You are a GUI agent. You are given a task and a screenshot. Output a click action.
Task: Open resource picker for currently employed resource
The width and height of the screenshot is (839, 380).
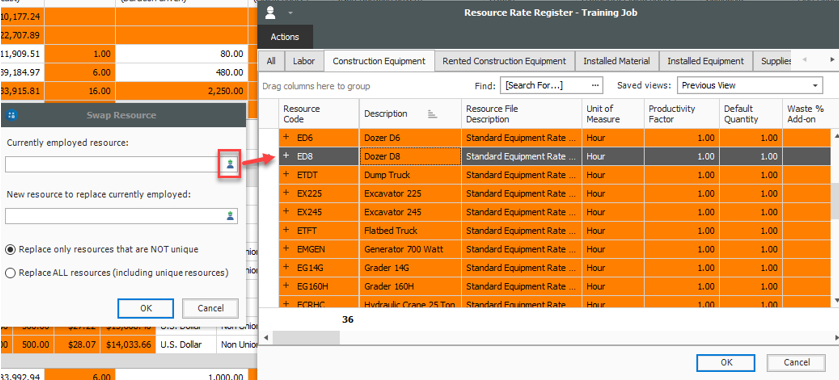(x=230, y=164)
